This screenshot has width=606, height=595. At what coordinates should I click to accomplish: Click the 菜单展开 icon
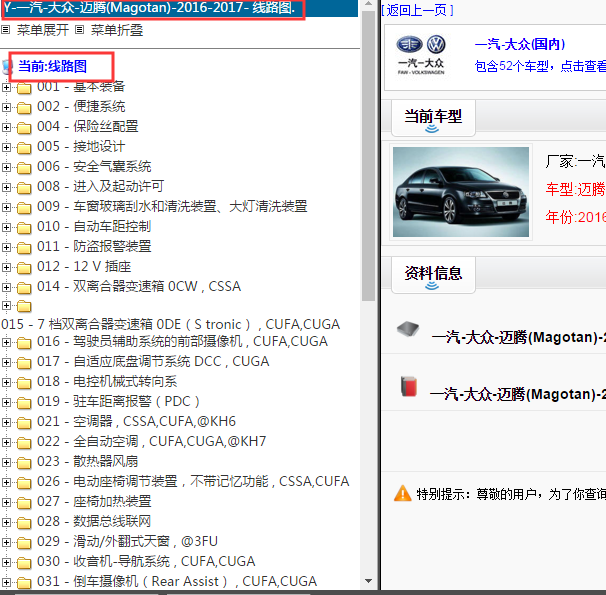point(5,30)
